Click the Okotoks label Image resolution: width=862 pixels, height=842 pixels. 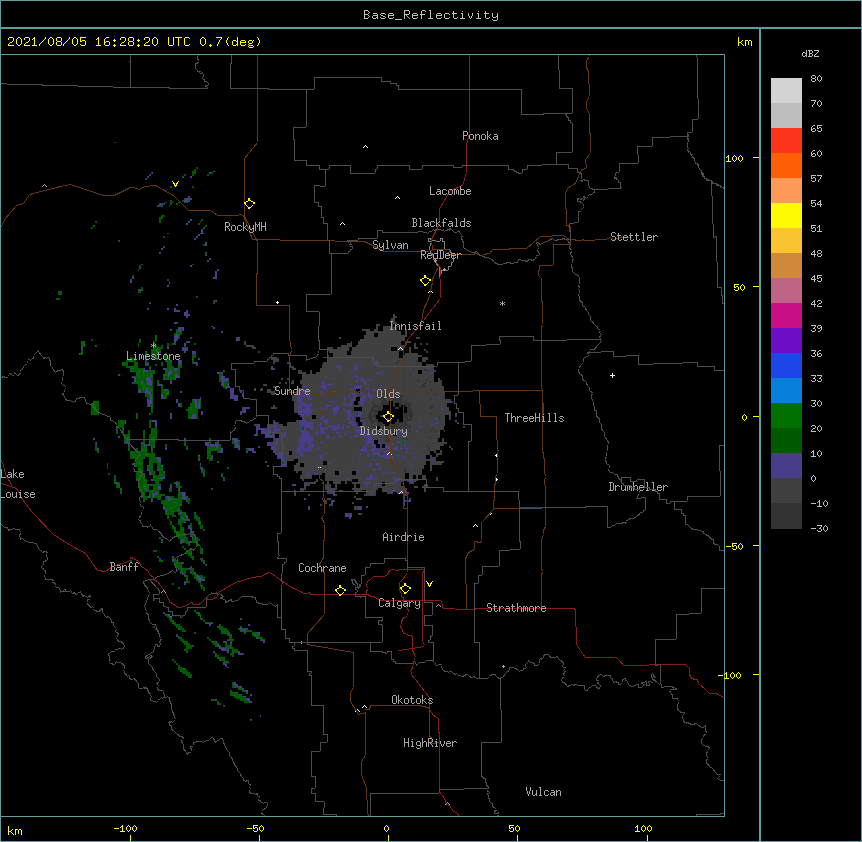click(412, 700)
